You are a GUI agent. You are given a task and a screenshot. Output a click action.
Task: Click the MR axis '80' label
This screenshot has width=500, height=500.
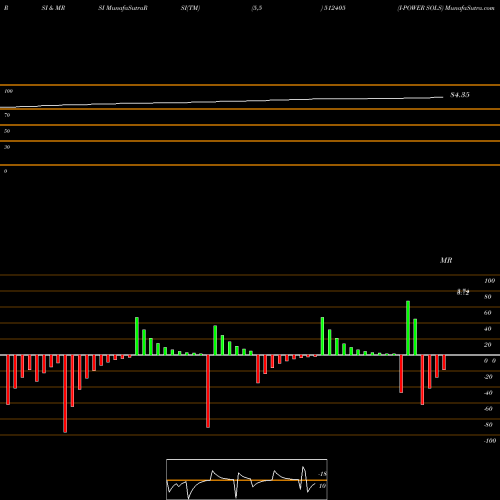pyautogui.click(x=488, y=297)
